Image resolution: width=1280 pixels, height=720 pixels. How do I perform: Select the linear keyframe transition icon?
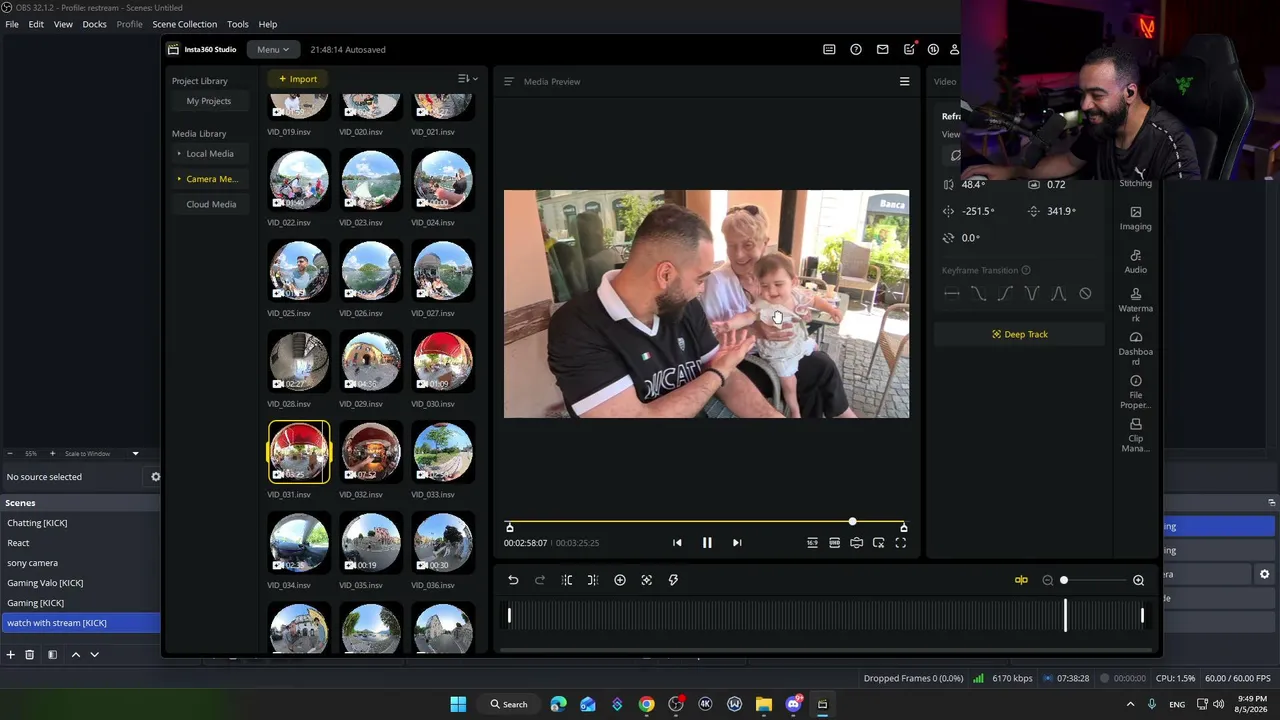point(952,294)
